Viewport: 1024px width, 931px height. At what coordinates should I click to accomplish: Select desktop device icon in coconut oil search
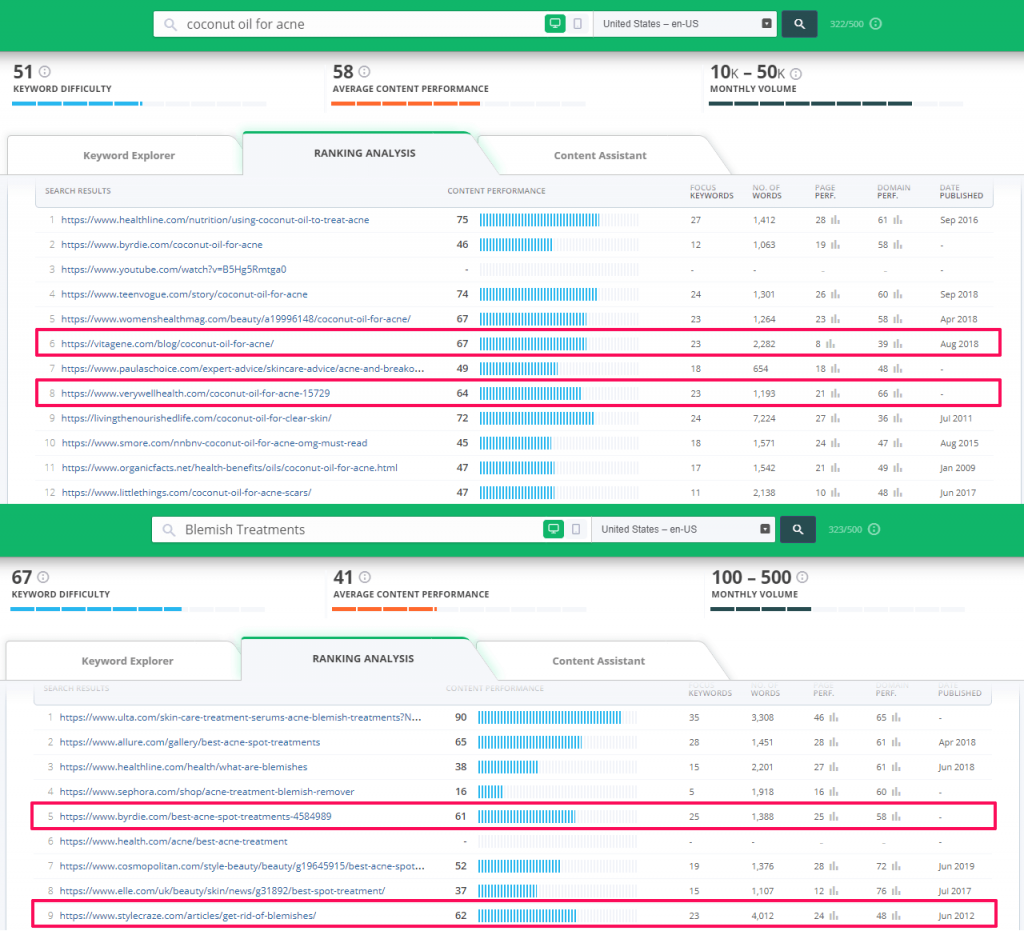(555, 24)
